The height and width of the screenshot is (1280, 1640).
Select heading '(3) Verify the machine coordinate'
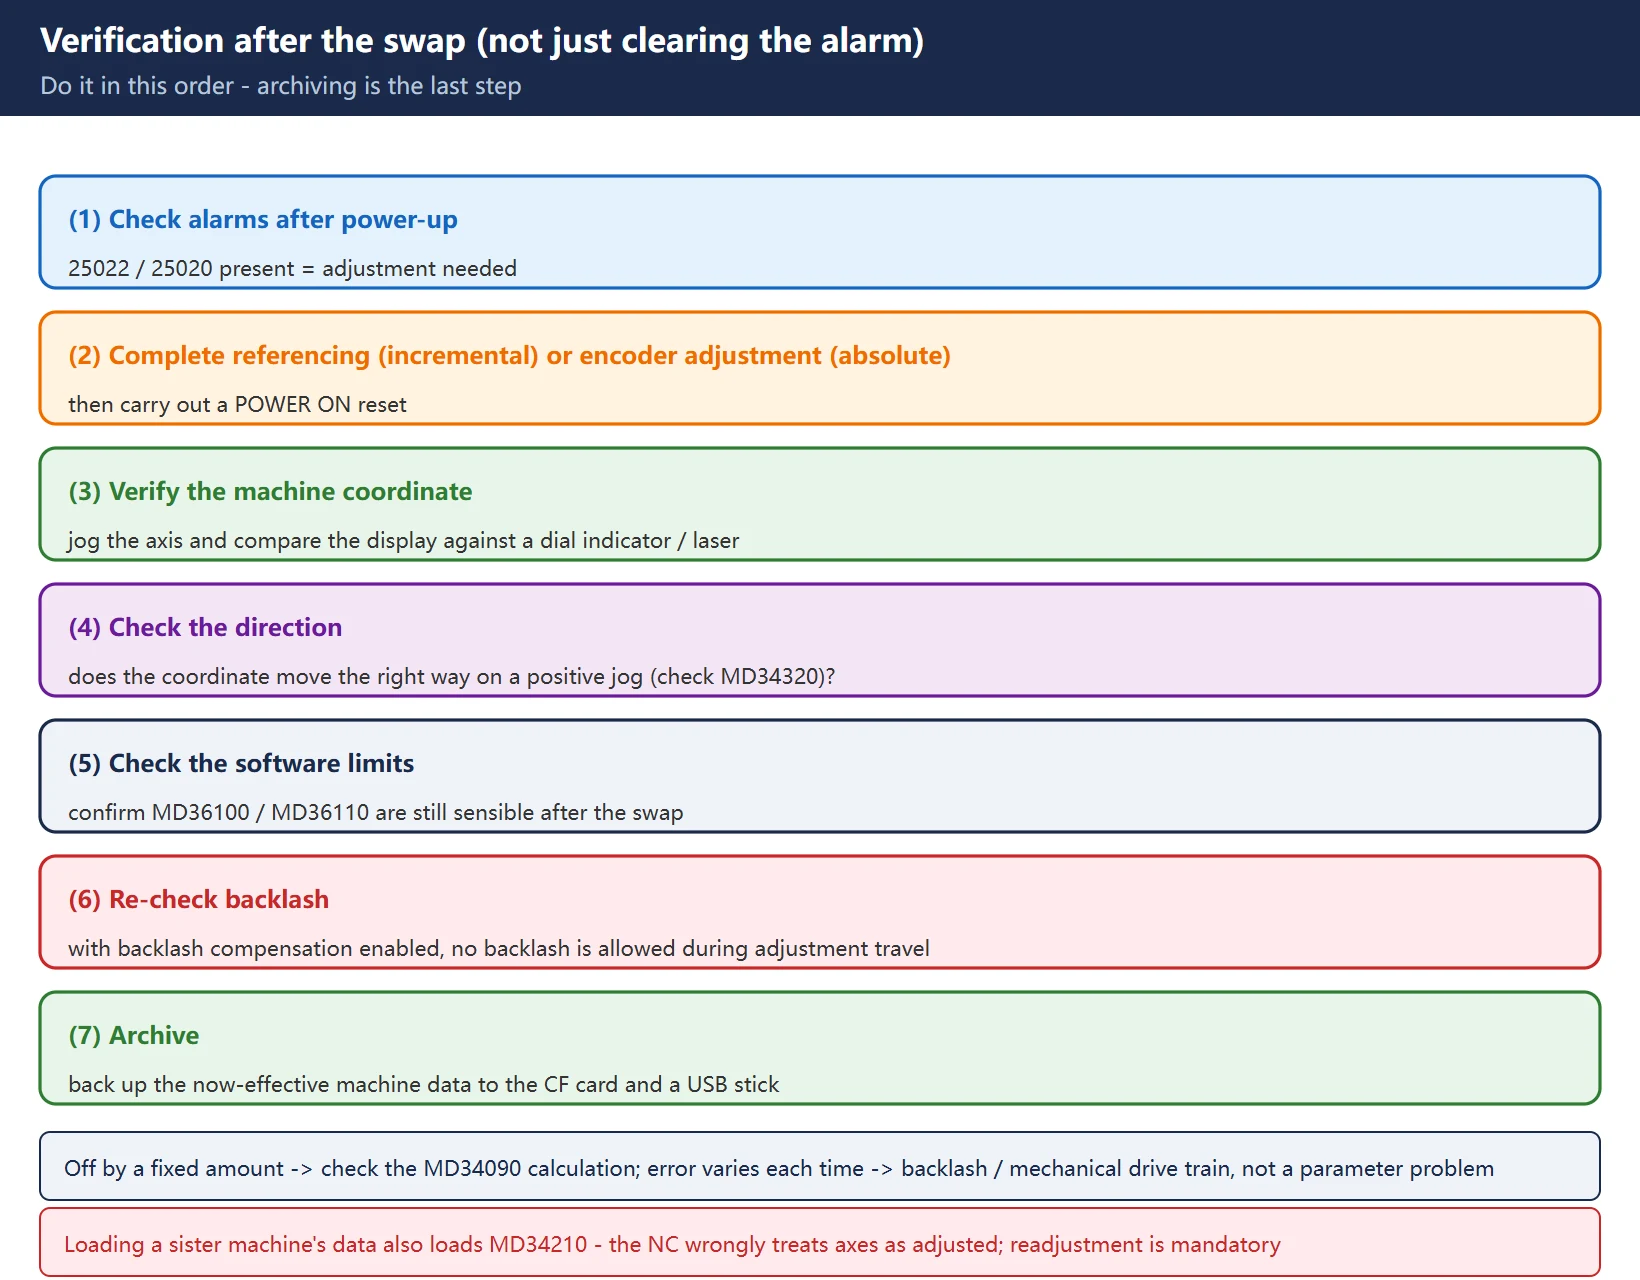(270, 492)
